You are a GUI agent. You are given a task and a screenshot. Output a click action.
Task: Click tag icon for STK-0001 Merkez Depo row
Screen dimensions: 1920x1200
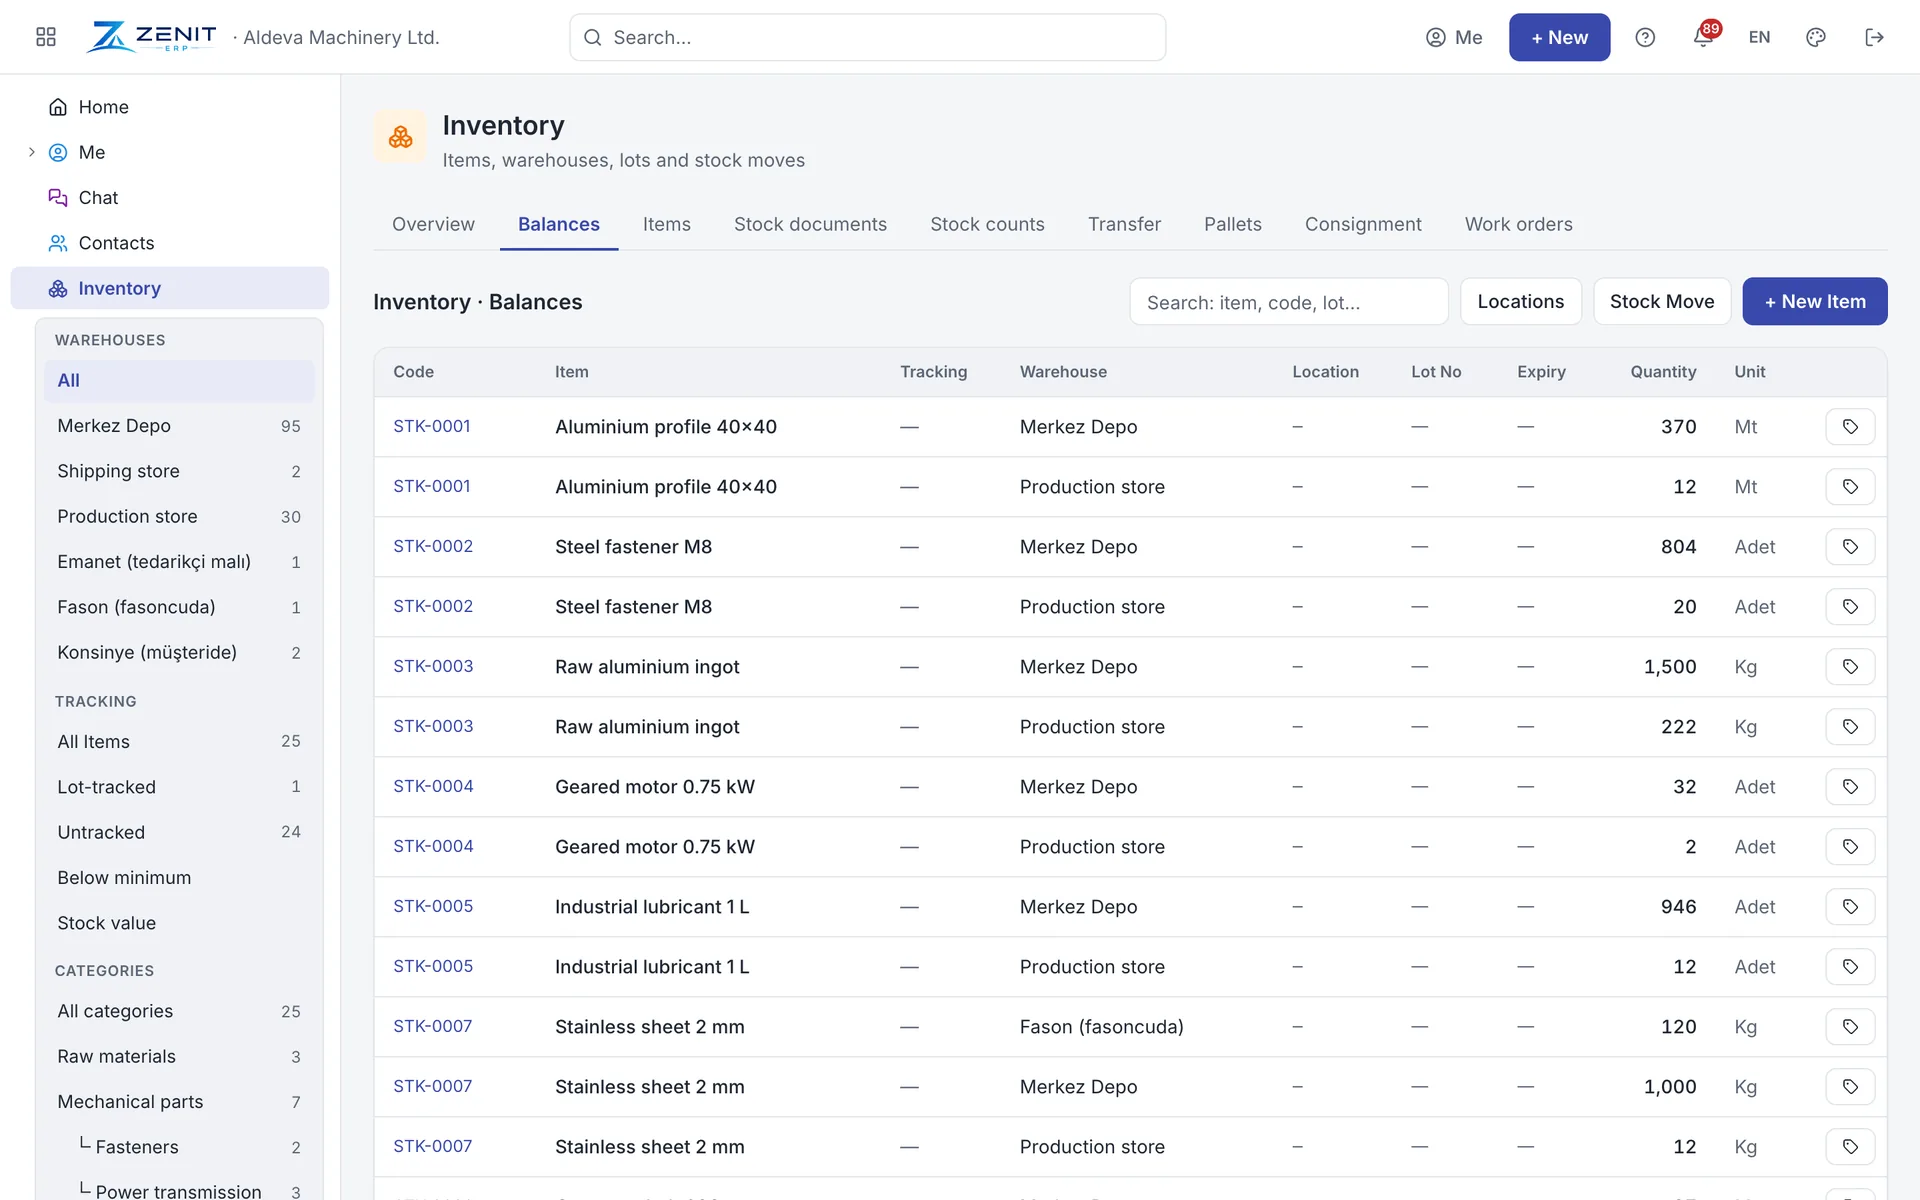click(1850, 427)
